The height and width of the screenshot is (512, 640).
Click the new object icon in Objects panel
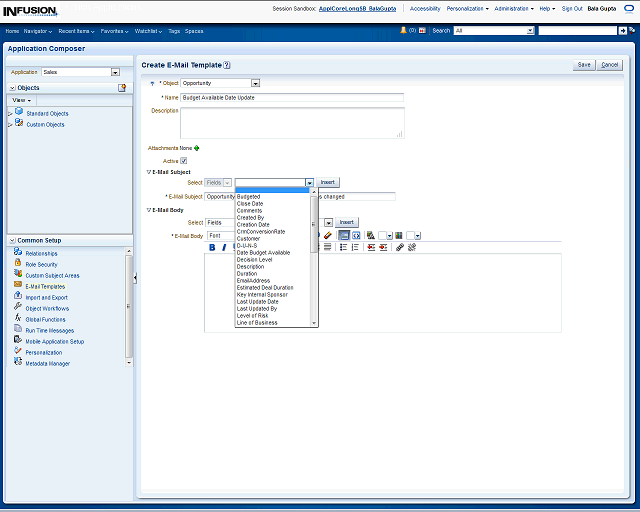pyautogui.click(x=122, y=88)
